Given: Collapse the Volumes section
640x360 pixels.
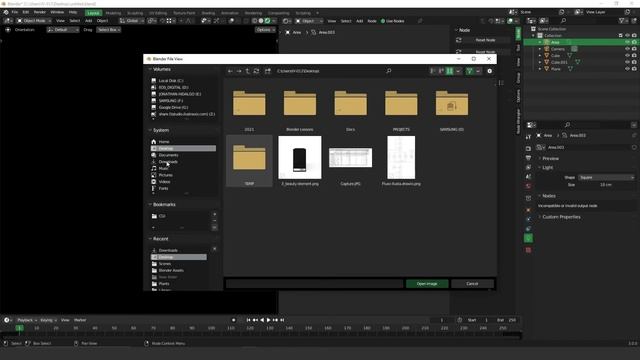Looking at the screenshot, I should [162, 69].
